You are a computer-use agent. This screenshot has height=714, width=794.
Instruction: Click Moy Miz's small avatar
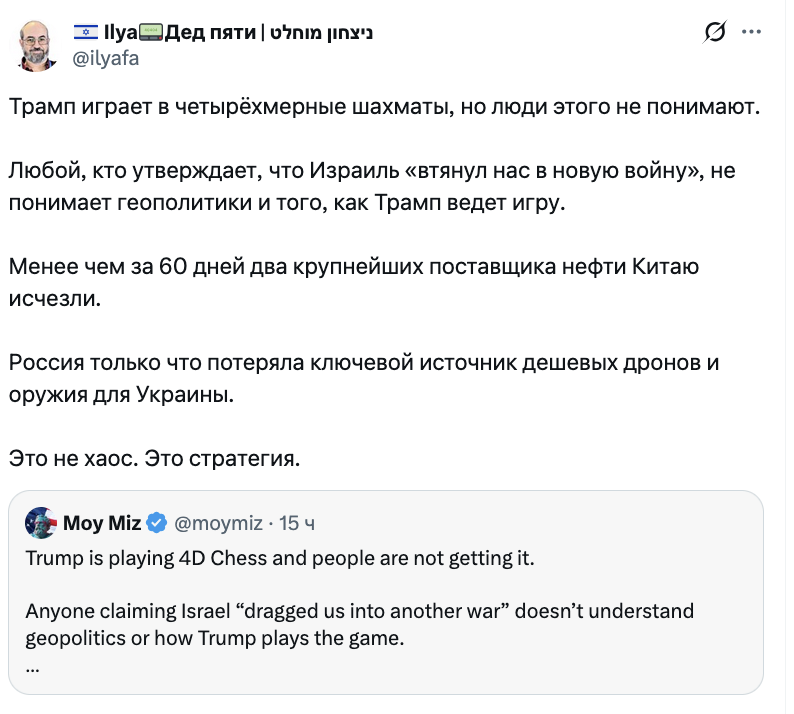click(x=40, y=522)
